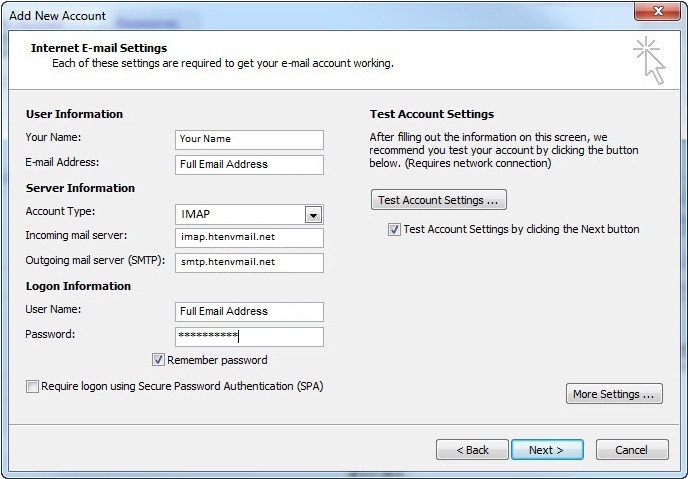Open More Settings dialog

point(614,394)
